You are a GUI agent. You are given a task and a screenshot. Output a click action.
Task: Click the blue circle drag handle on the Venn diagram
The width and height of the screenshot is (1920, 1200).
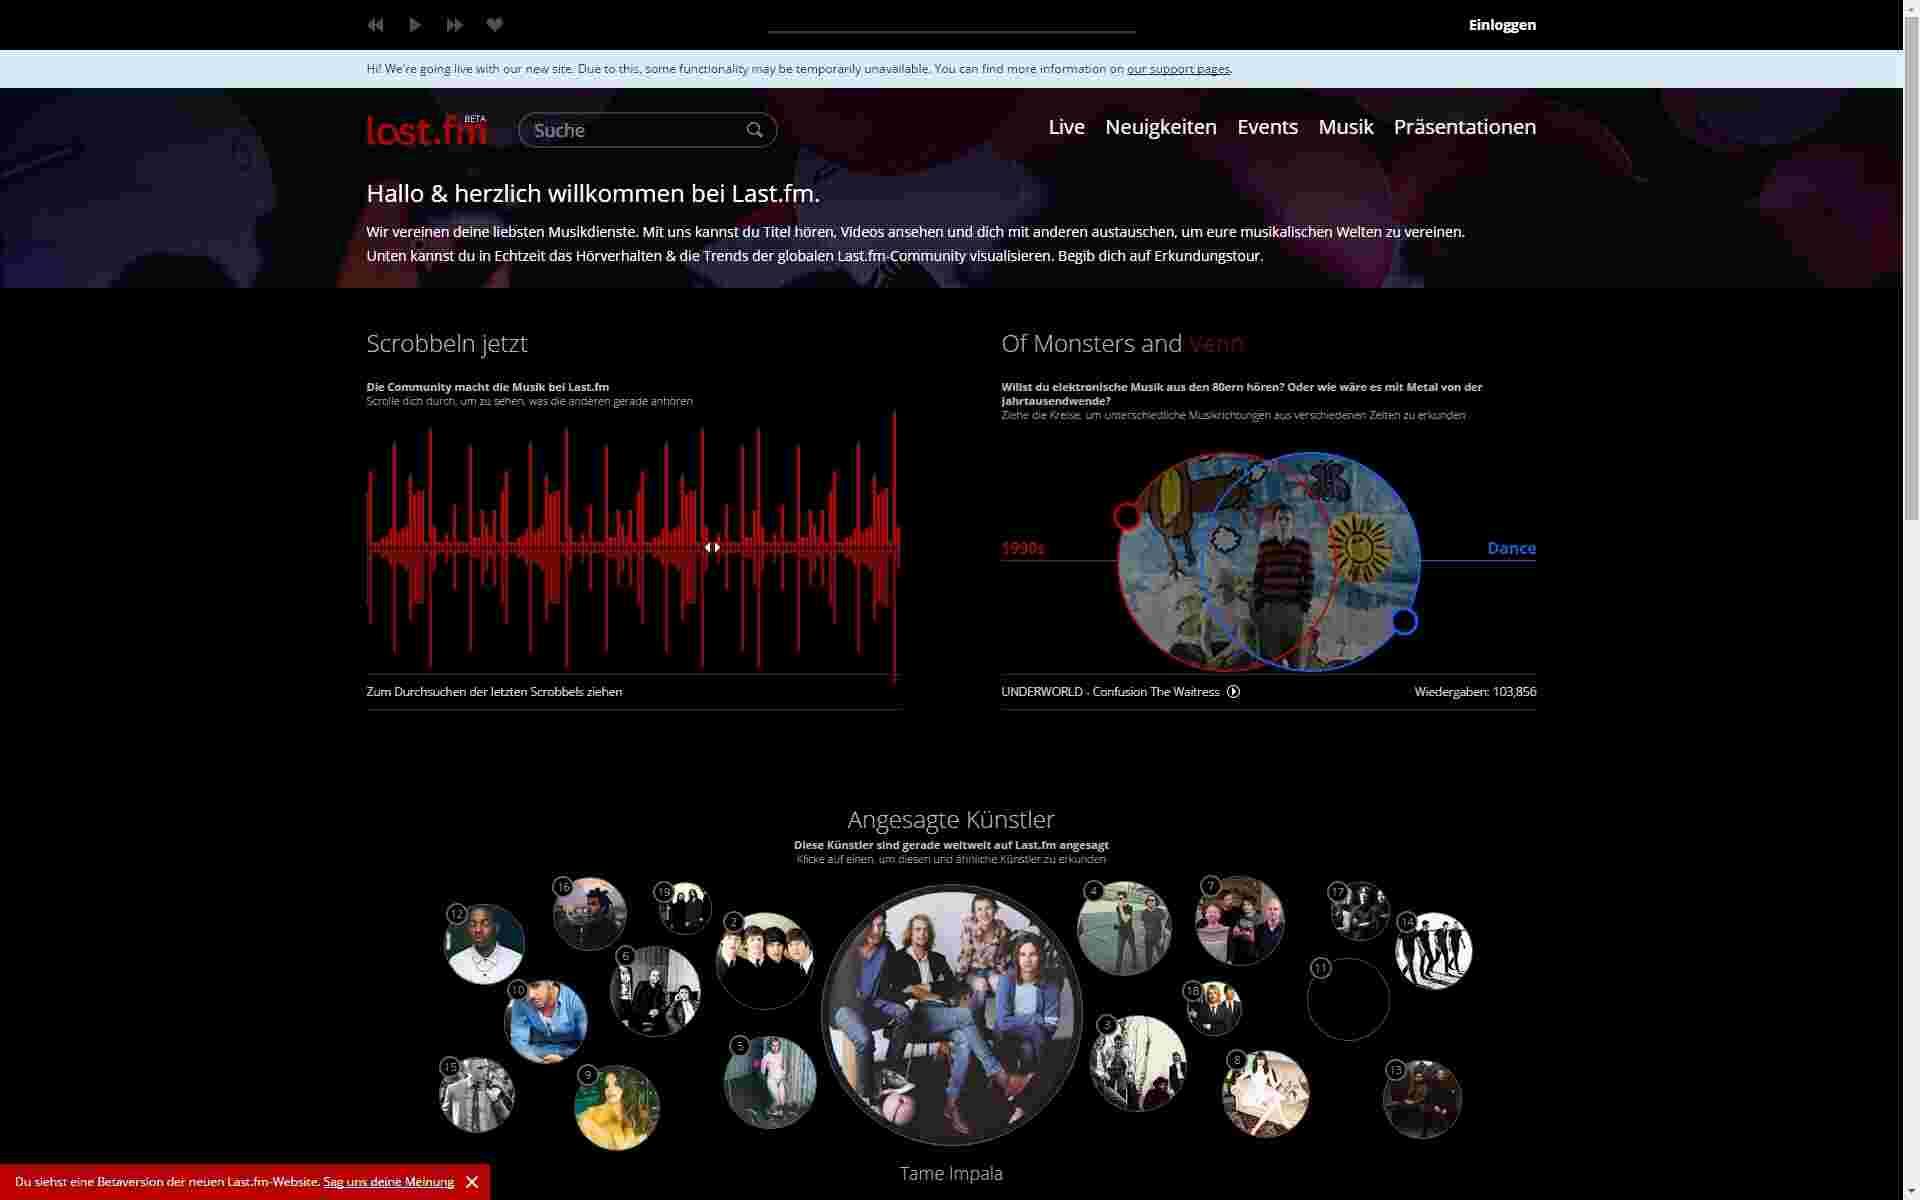[1404, 622]
